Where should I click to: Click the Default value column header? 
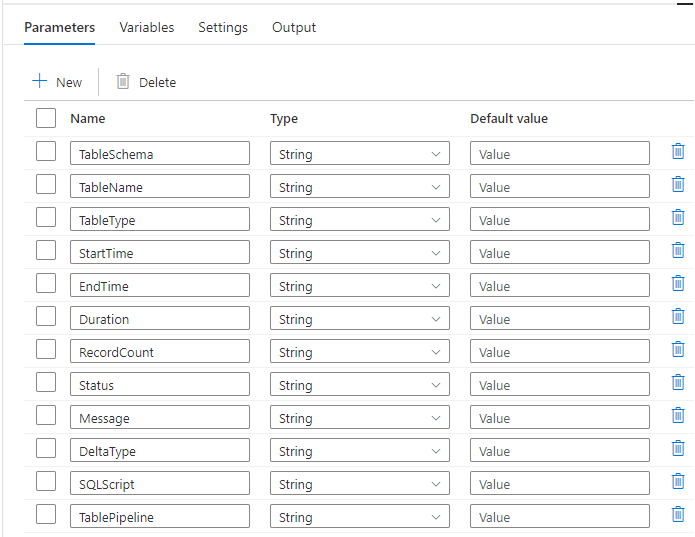[x=509, y=119]
